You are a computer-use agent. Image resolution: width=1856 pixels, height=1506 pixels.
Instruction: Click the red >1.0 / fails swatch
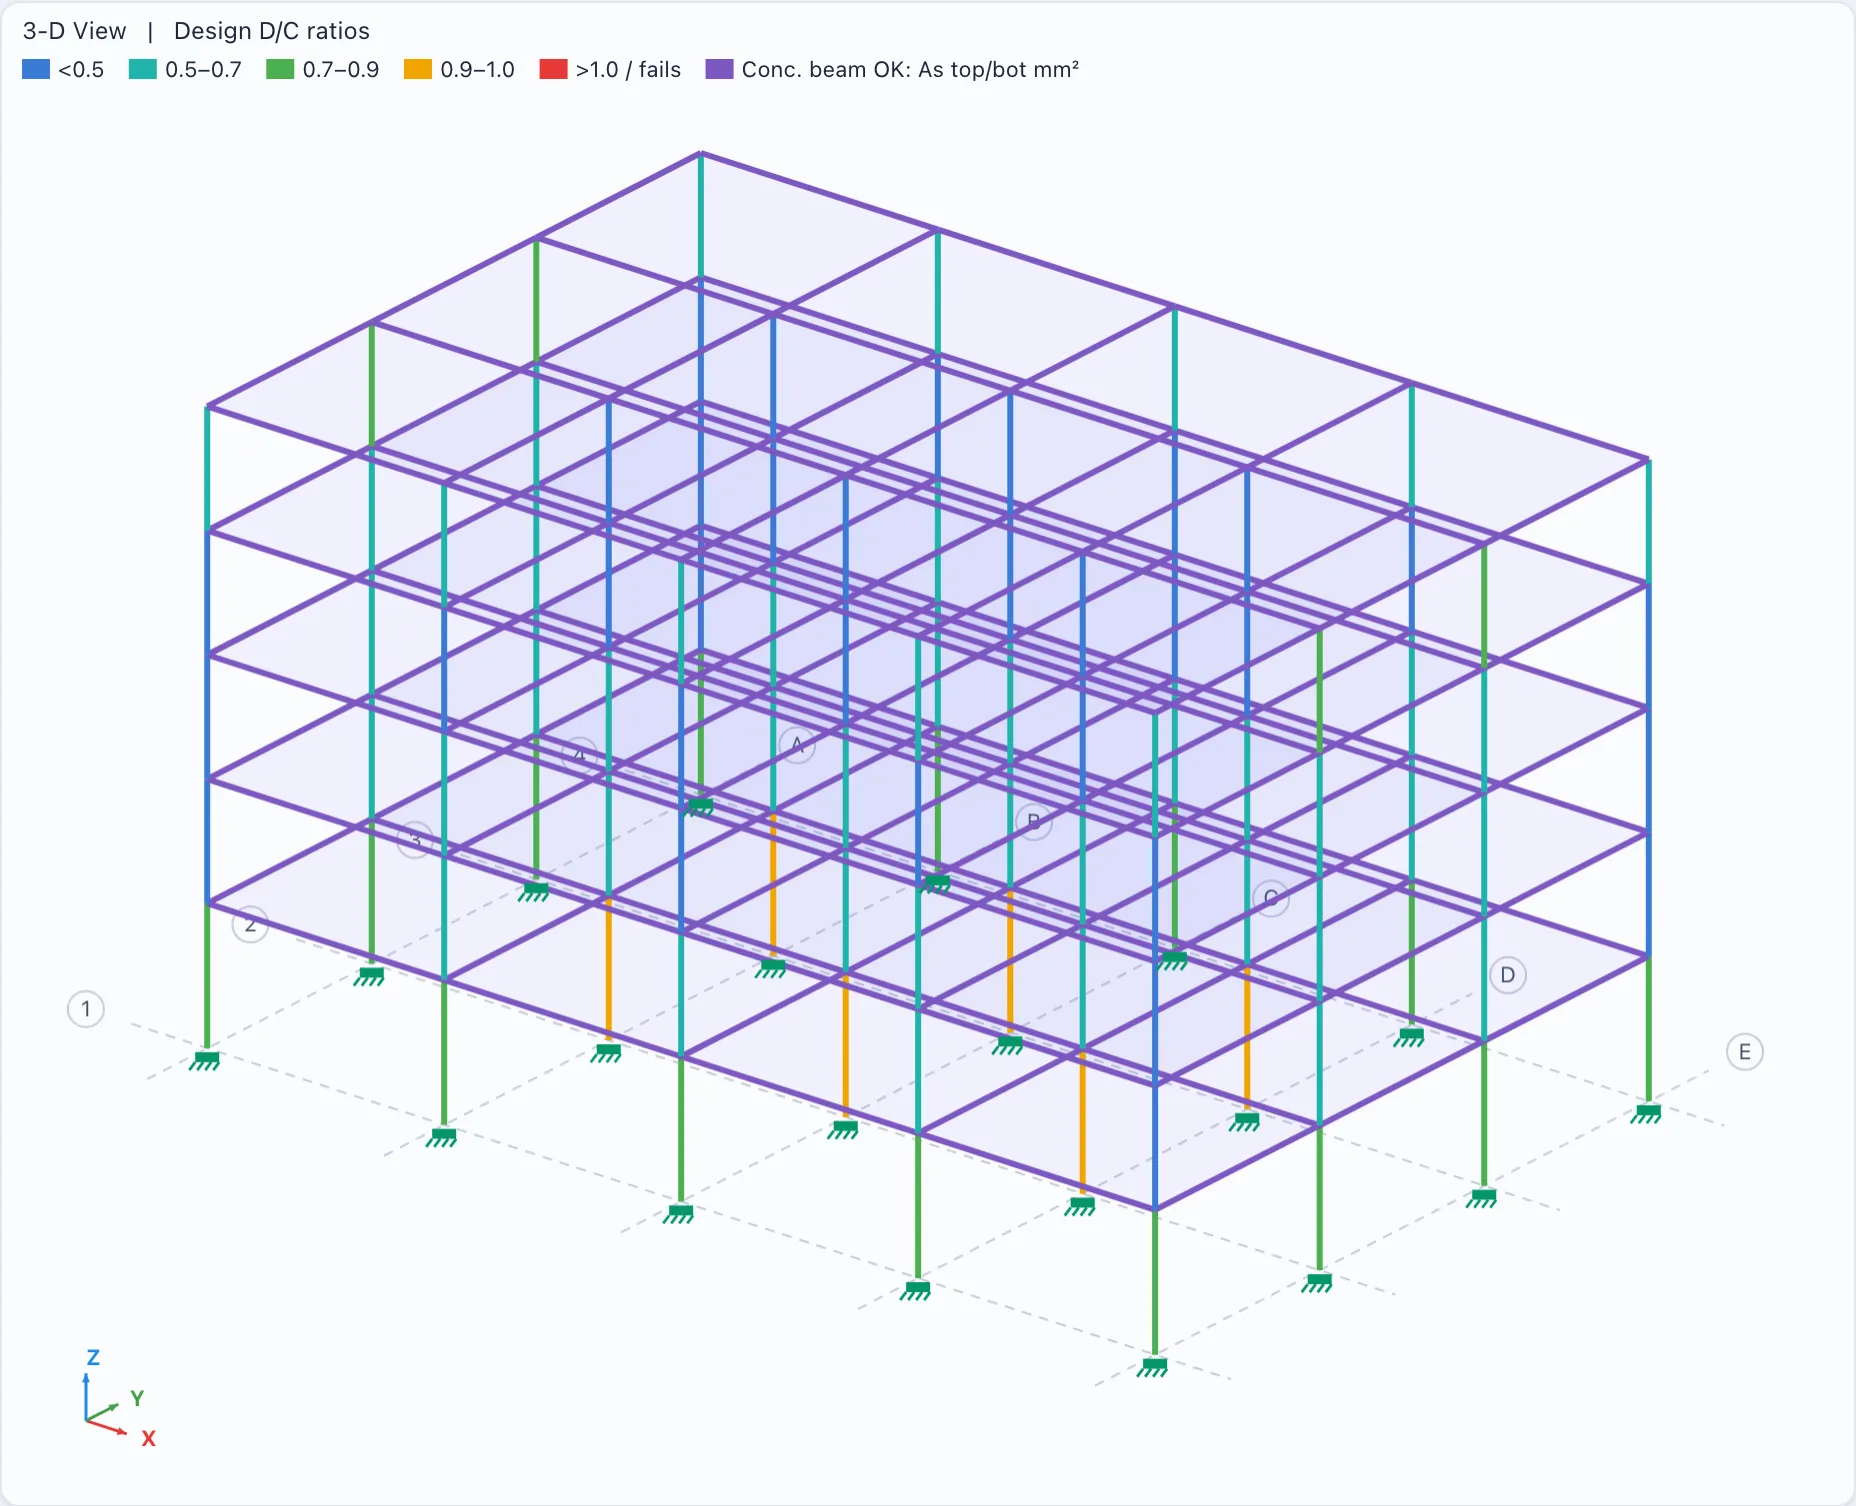(x=553, y=69)
